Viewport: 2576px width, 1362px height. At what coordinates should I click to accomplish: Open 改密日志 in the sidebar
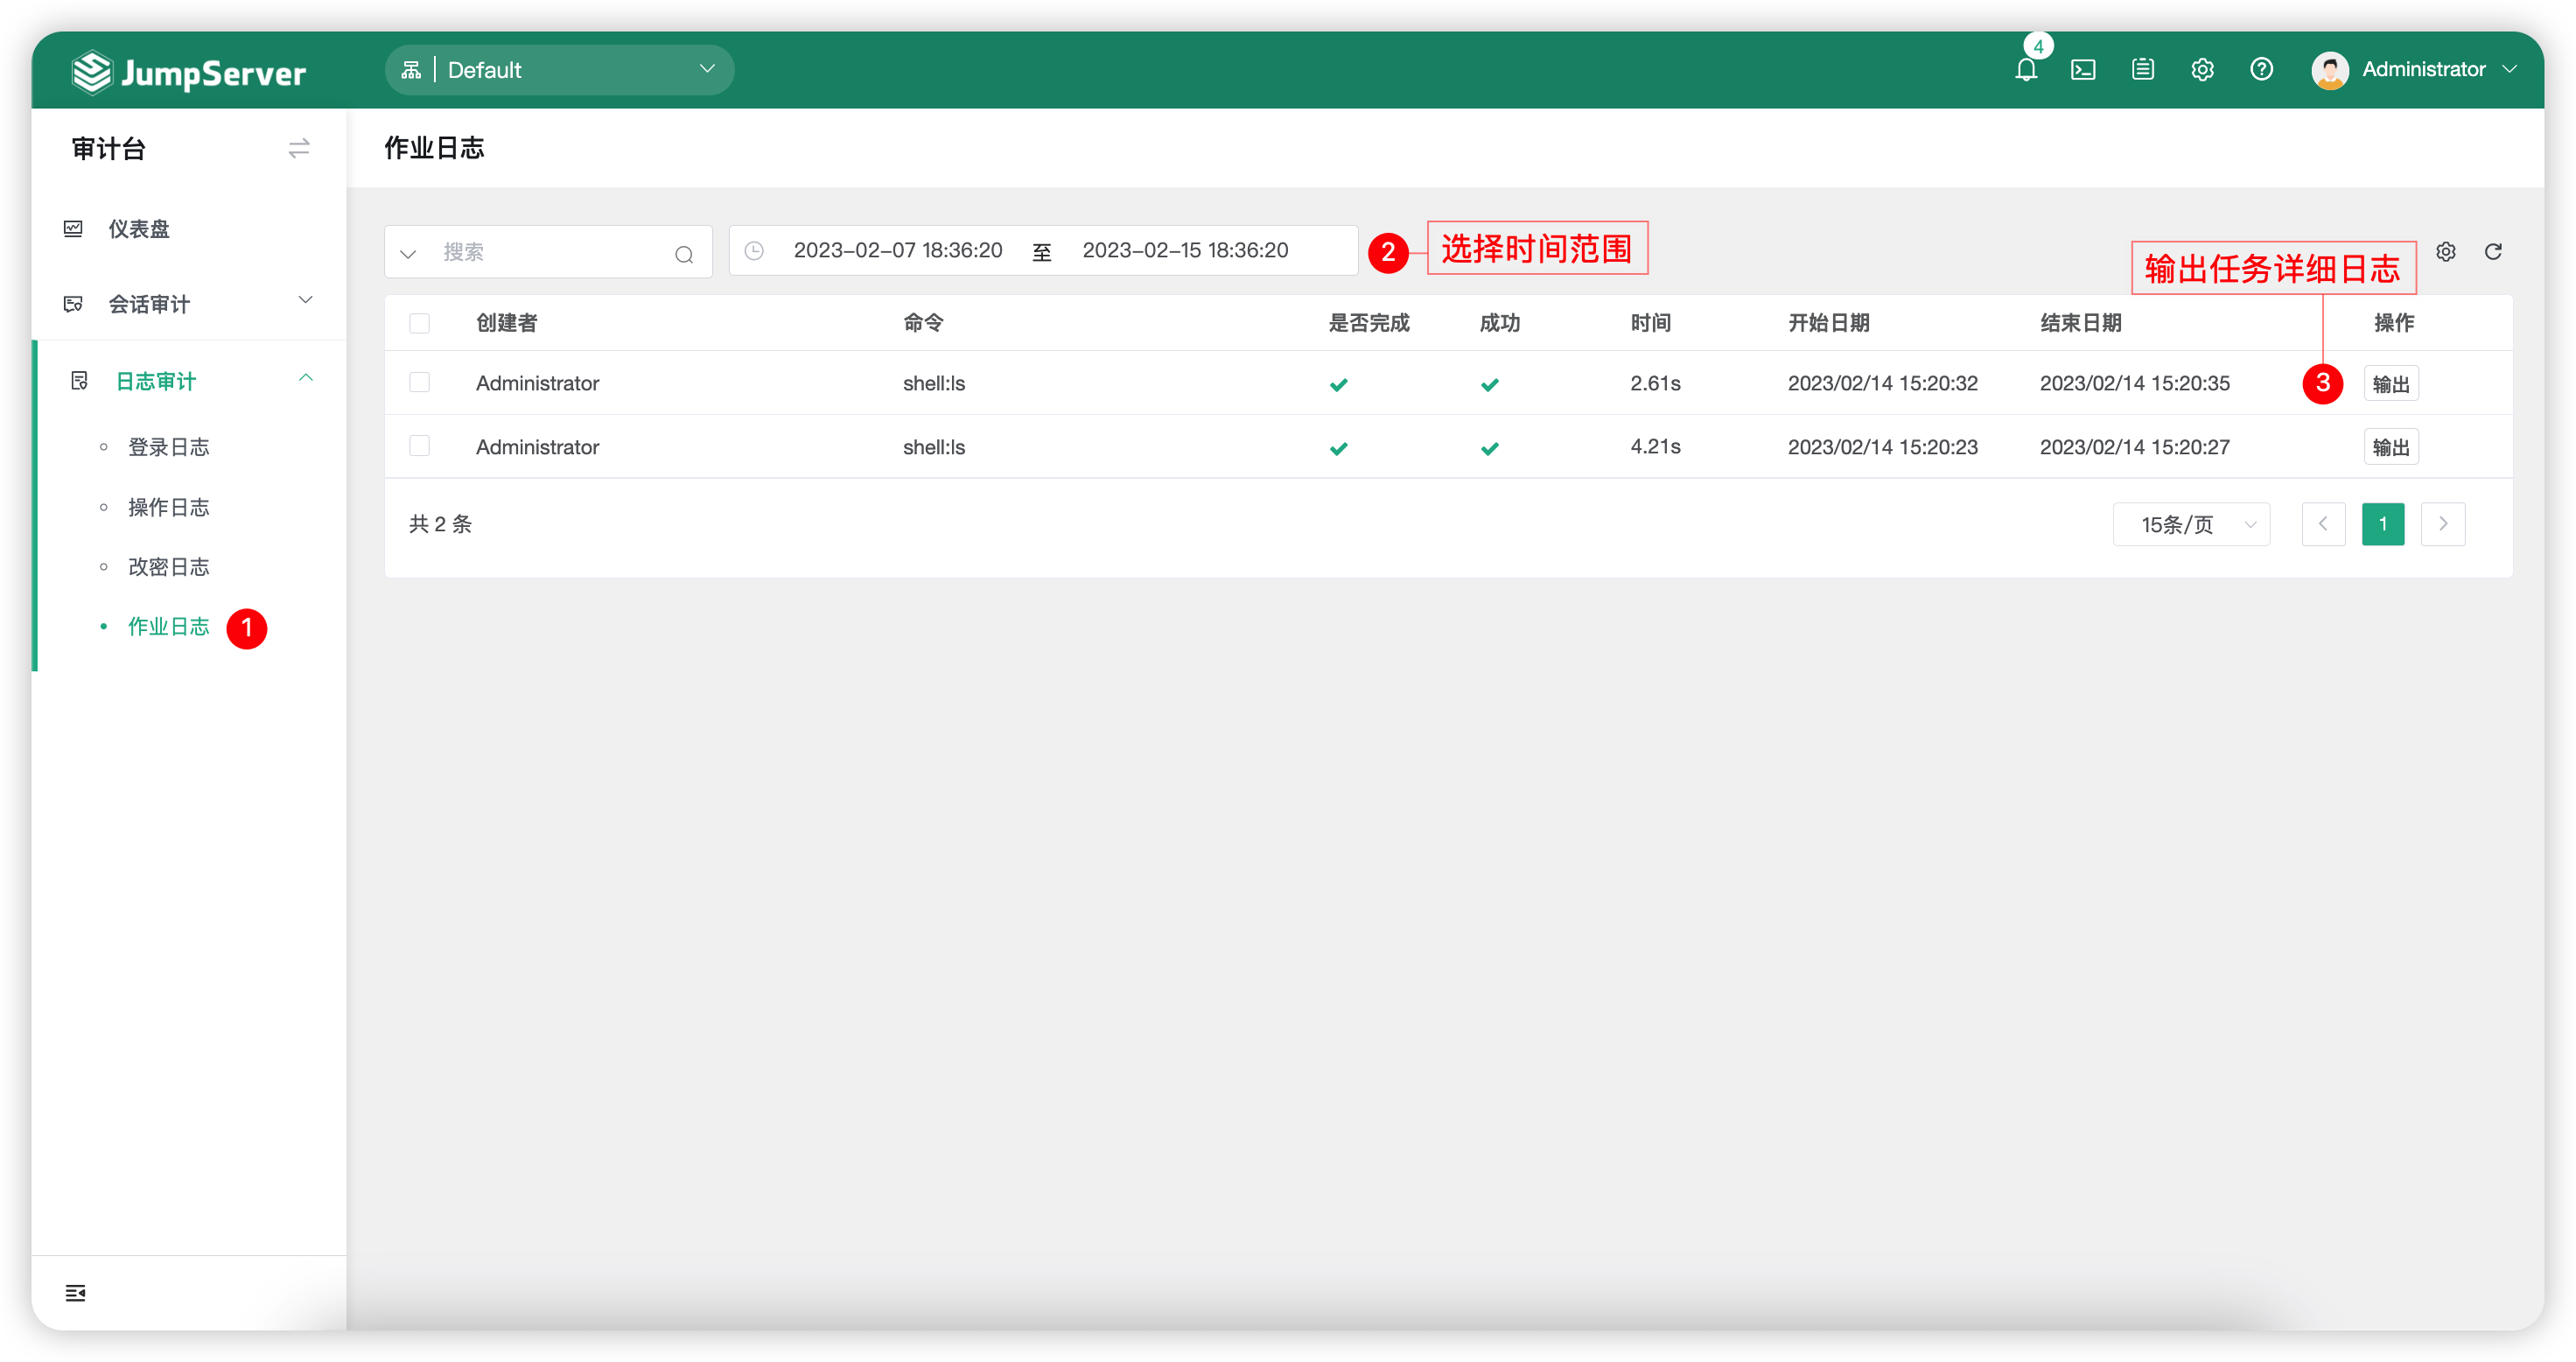(x=169, y=567)
